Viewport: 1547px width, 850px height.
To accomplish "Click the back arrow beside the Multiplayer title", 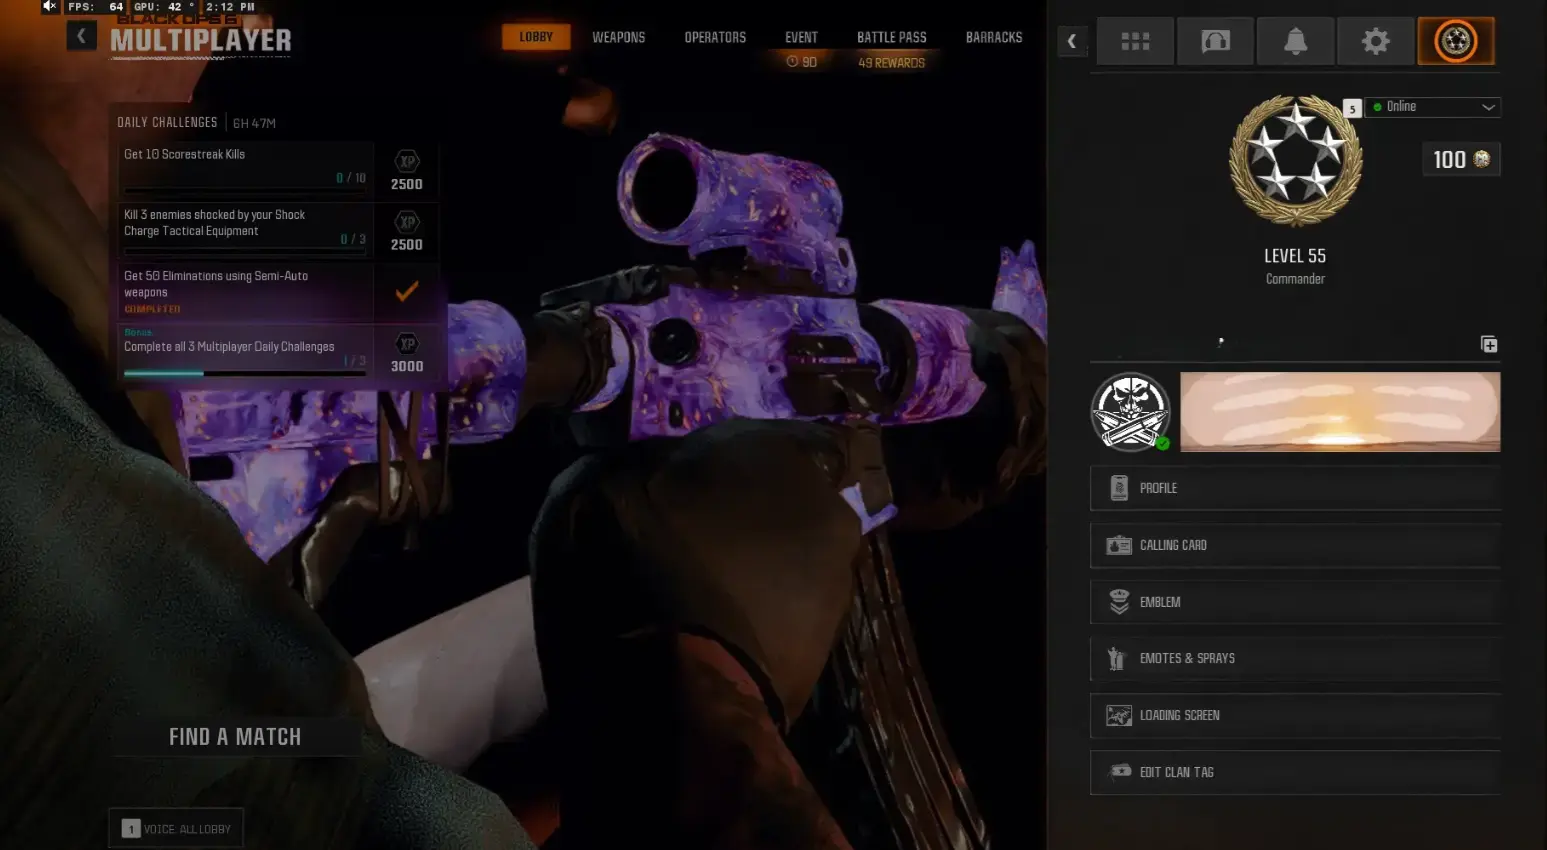I will [81, 37].
